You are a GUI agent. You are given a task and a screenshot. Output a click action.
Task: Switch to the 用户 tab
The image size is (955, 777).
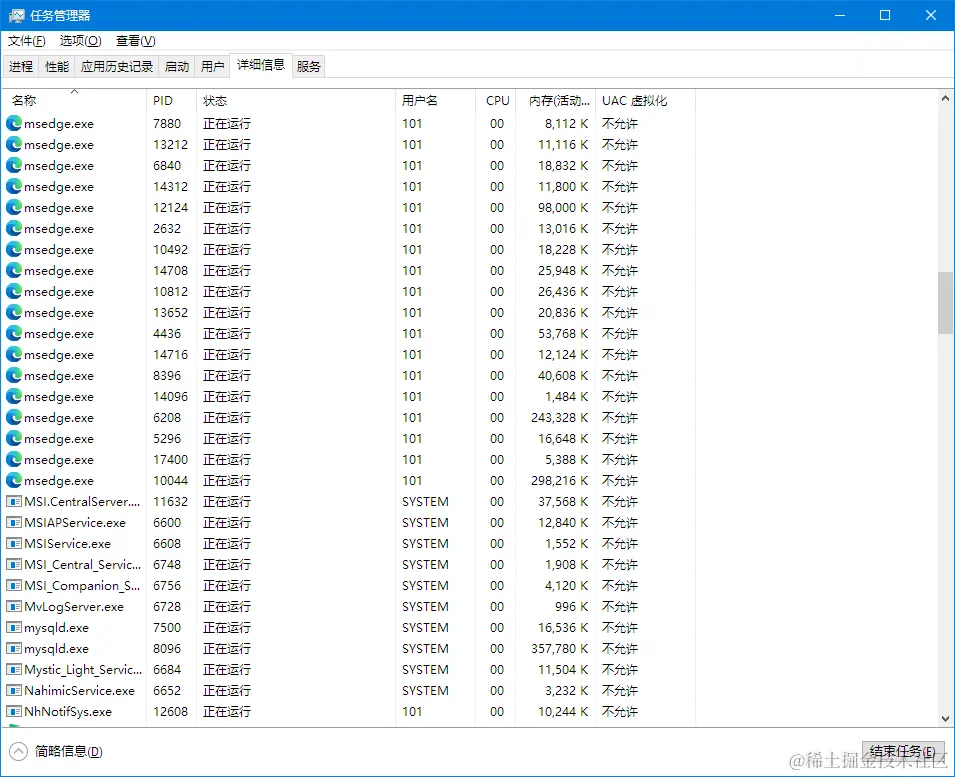[213, 66]
